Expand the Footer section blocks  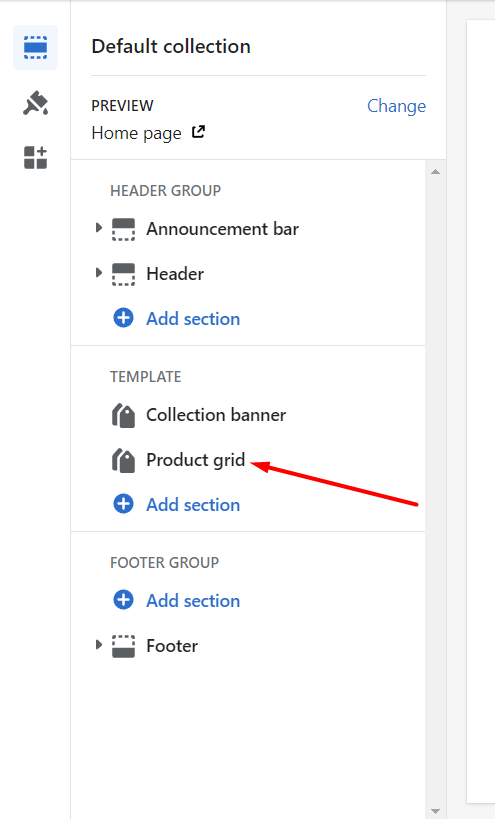[x=98, y=645]
